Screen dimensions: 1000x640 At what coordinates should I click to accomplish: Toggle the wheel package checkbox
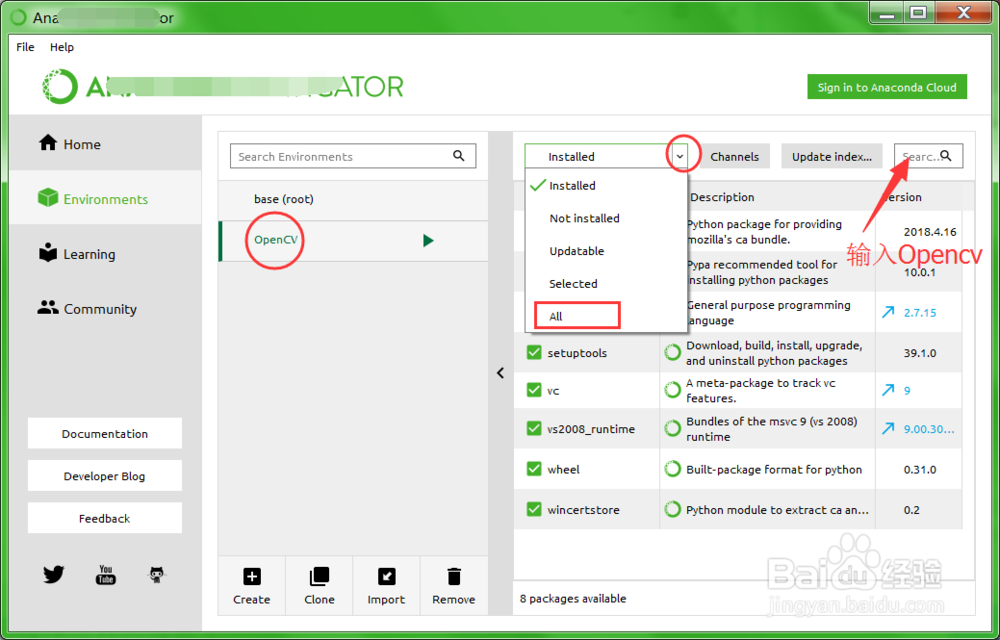(x=534, y=469)
